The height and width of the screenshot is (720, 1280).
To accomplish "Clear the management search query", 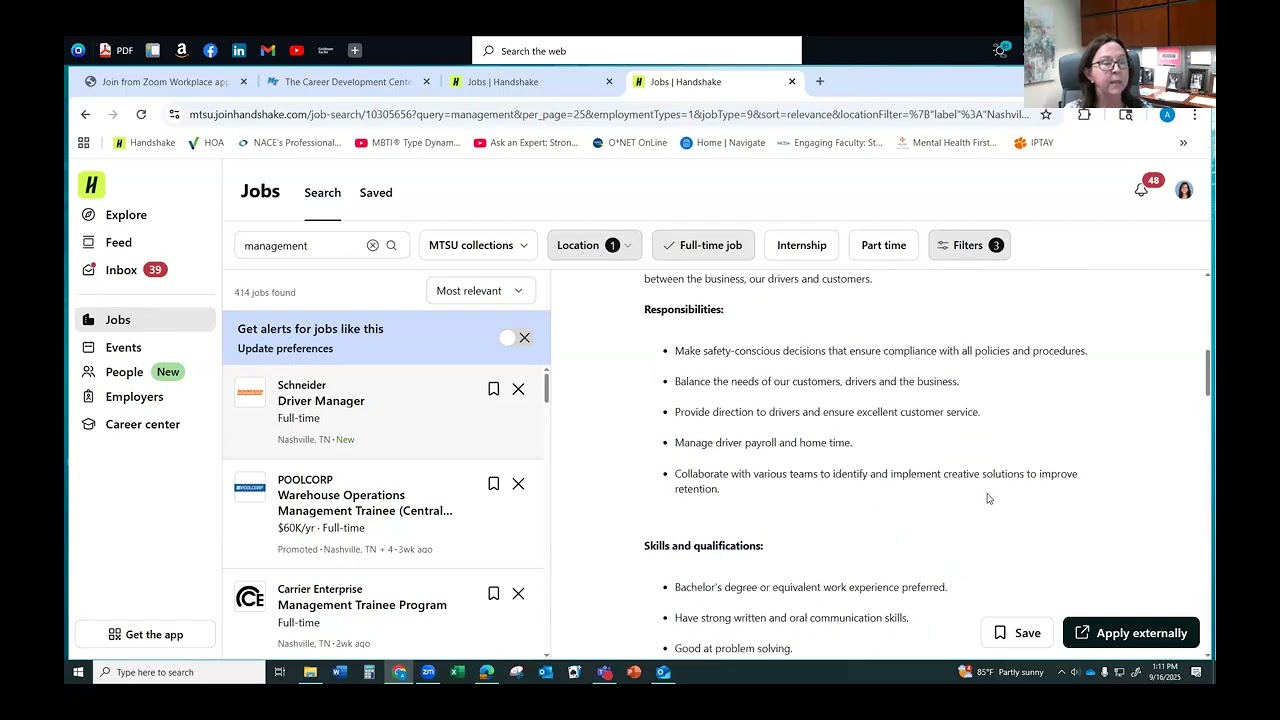I will click(372, 245).
